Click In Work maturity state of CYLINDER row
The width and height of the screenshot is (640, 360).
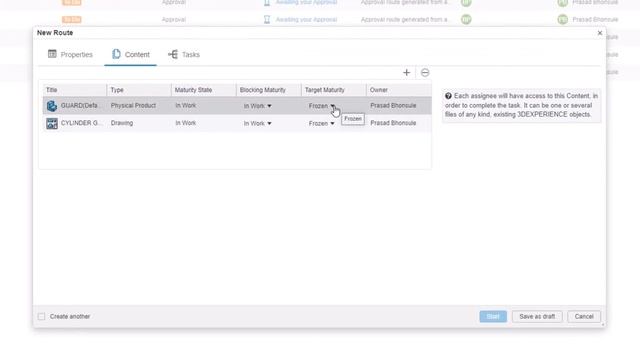186,123
